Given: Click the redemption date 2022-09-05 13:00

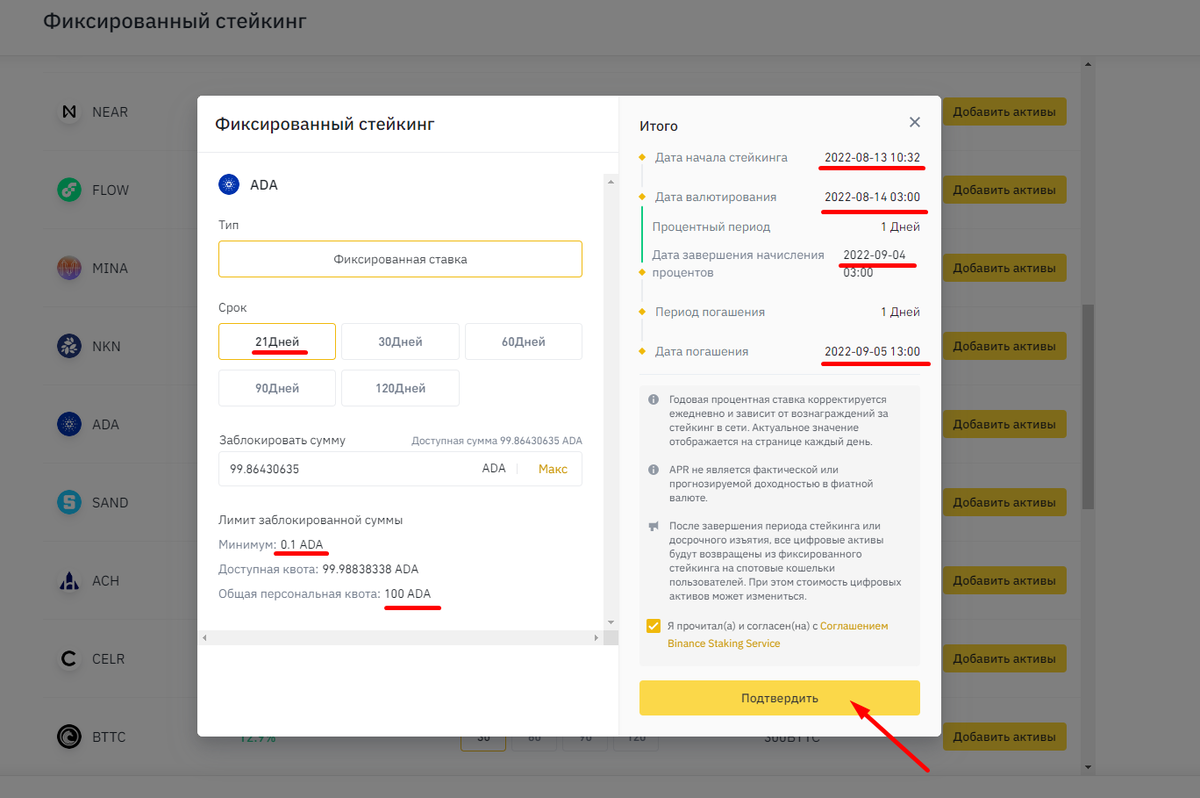Looking at the screenshot, I should click(872, 352).
